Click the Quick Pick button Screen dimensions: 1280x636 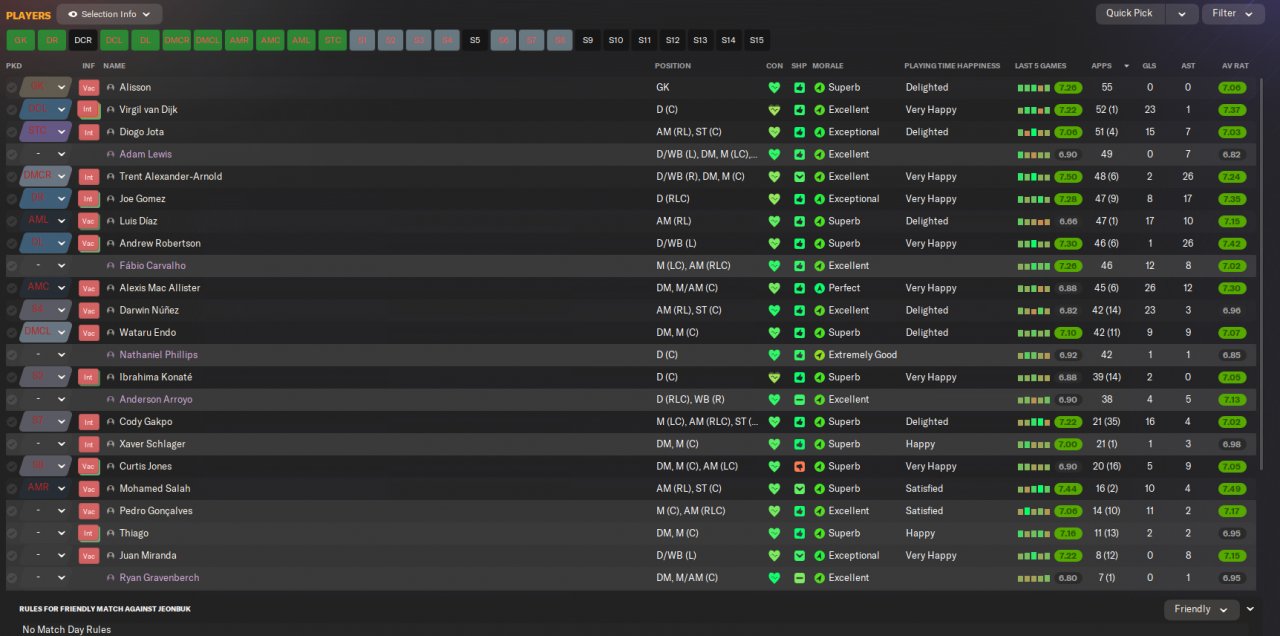point(1130,14)
